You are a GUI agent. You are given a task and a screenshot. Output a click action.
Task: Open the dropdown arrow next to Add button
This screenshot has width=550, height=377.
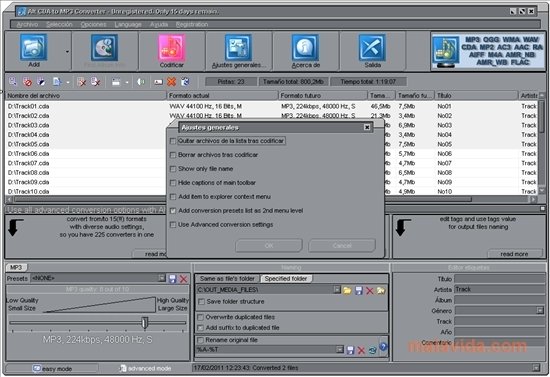(67, 52)
